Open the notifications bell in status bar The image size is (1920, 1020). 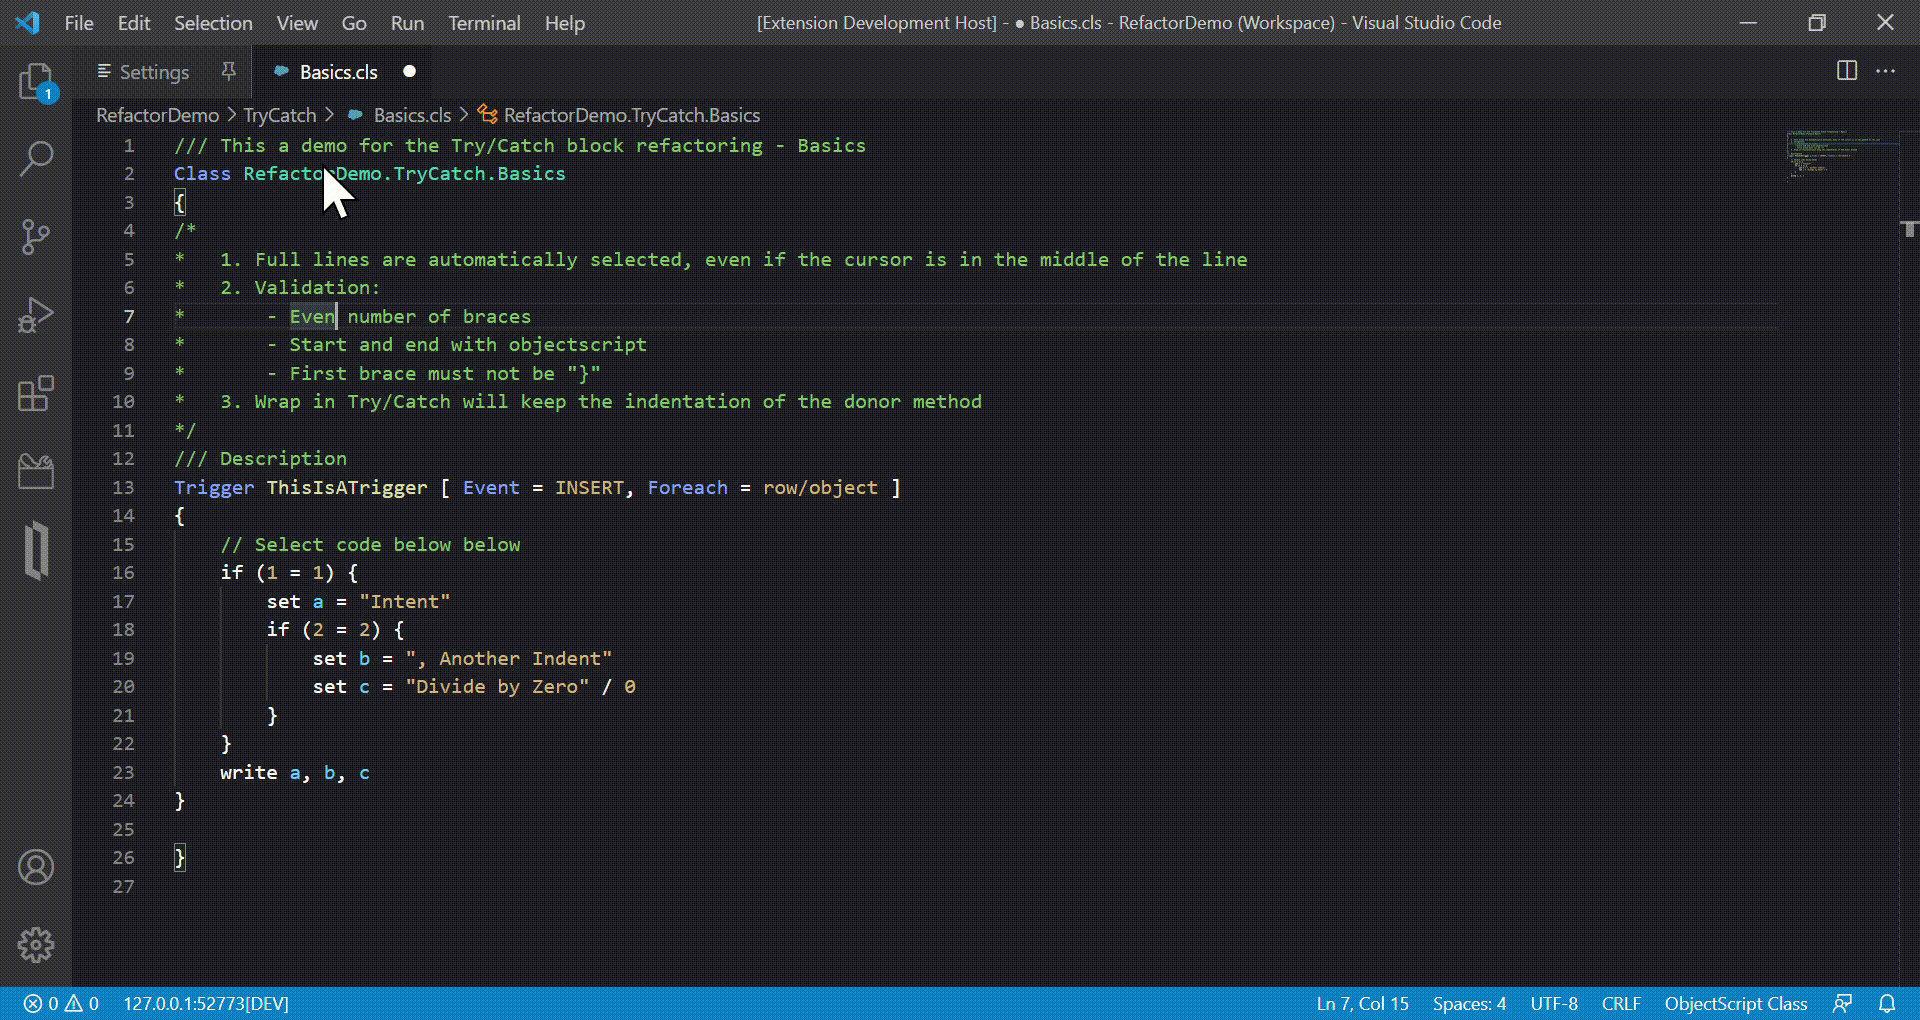tap(1887, 1003)
